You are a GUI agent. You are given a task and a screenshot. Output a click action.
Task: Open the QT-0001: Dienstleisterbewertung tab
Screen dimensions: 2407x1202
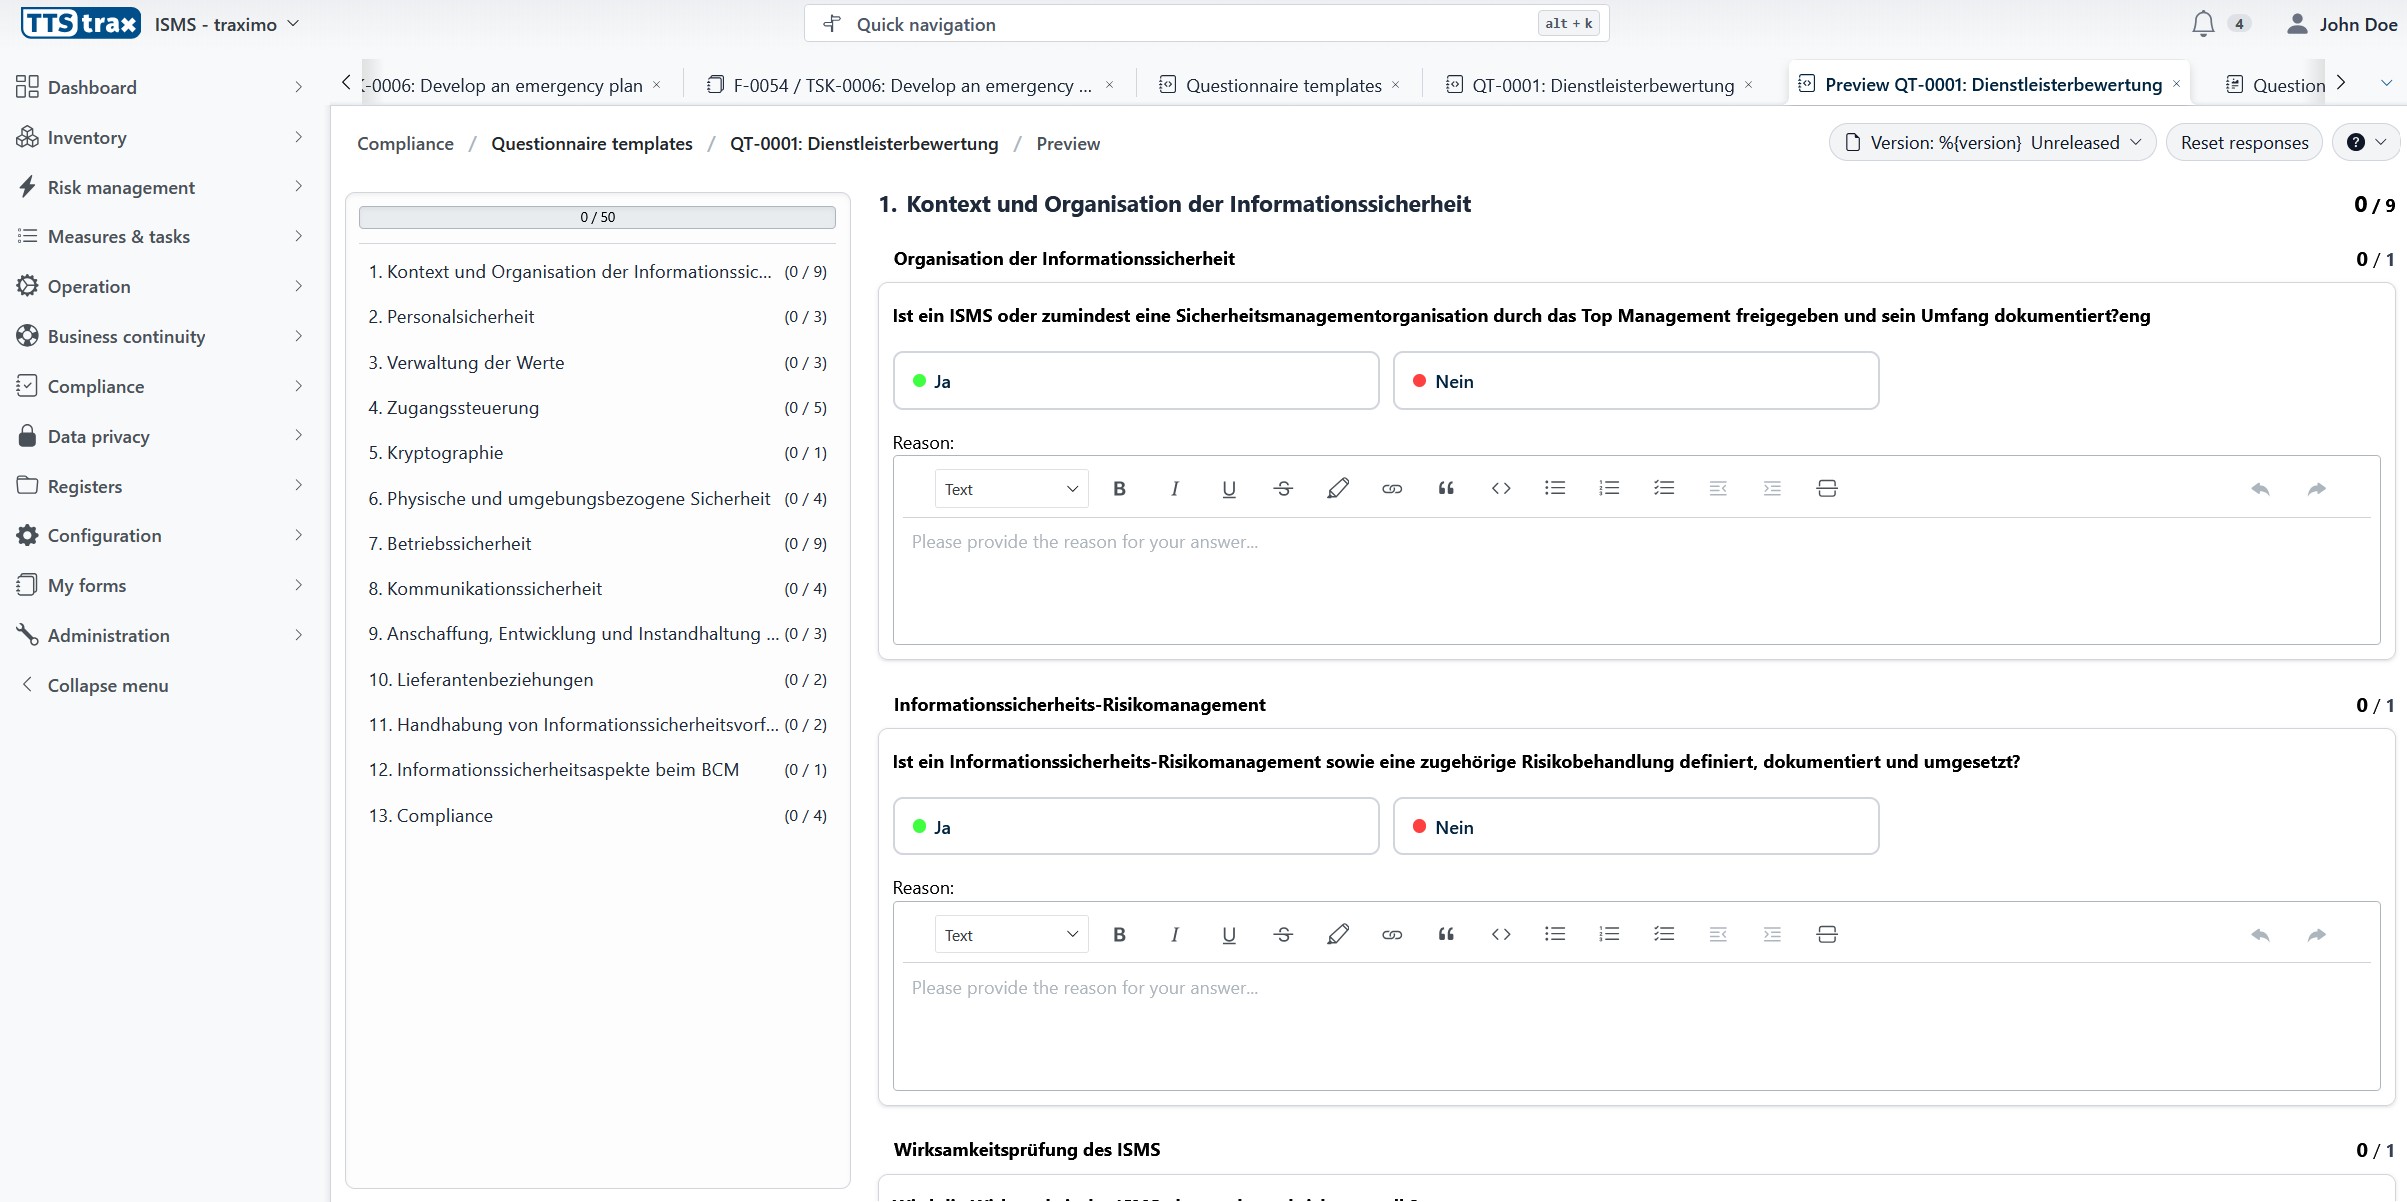tap(1602, 85)
